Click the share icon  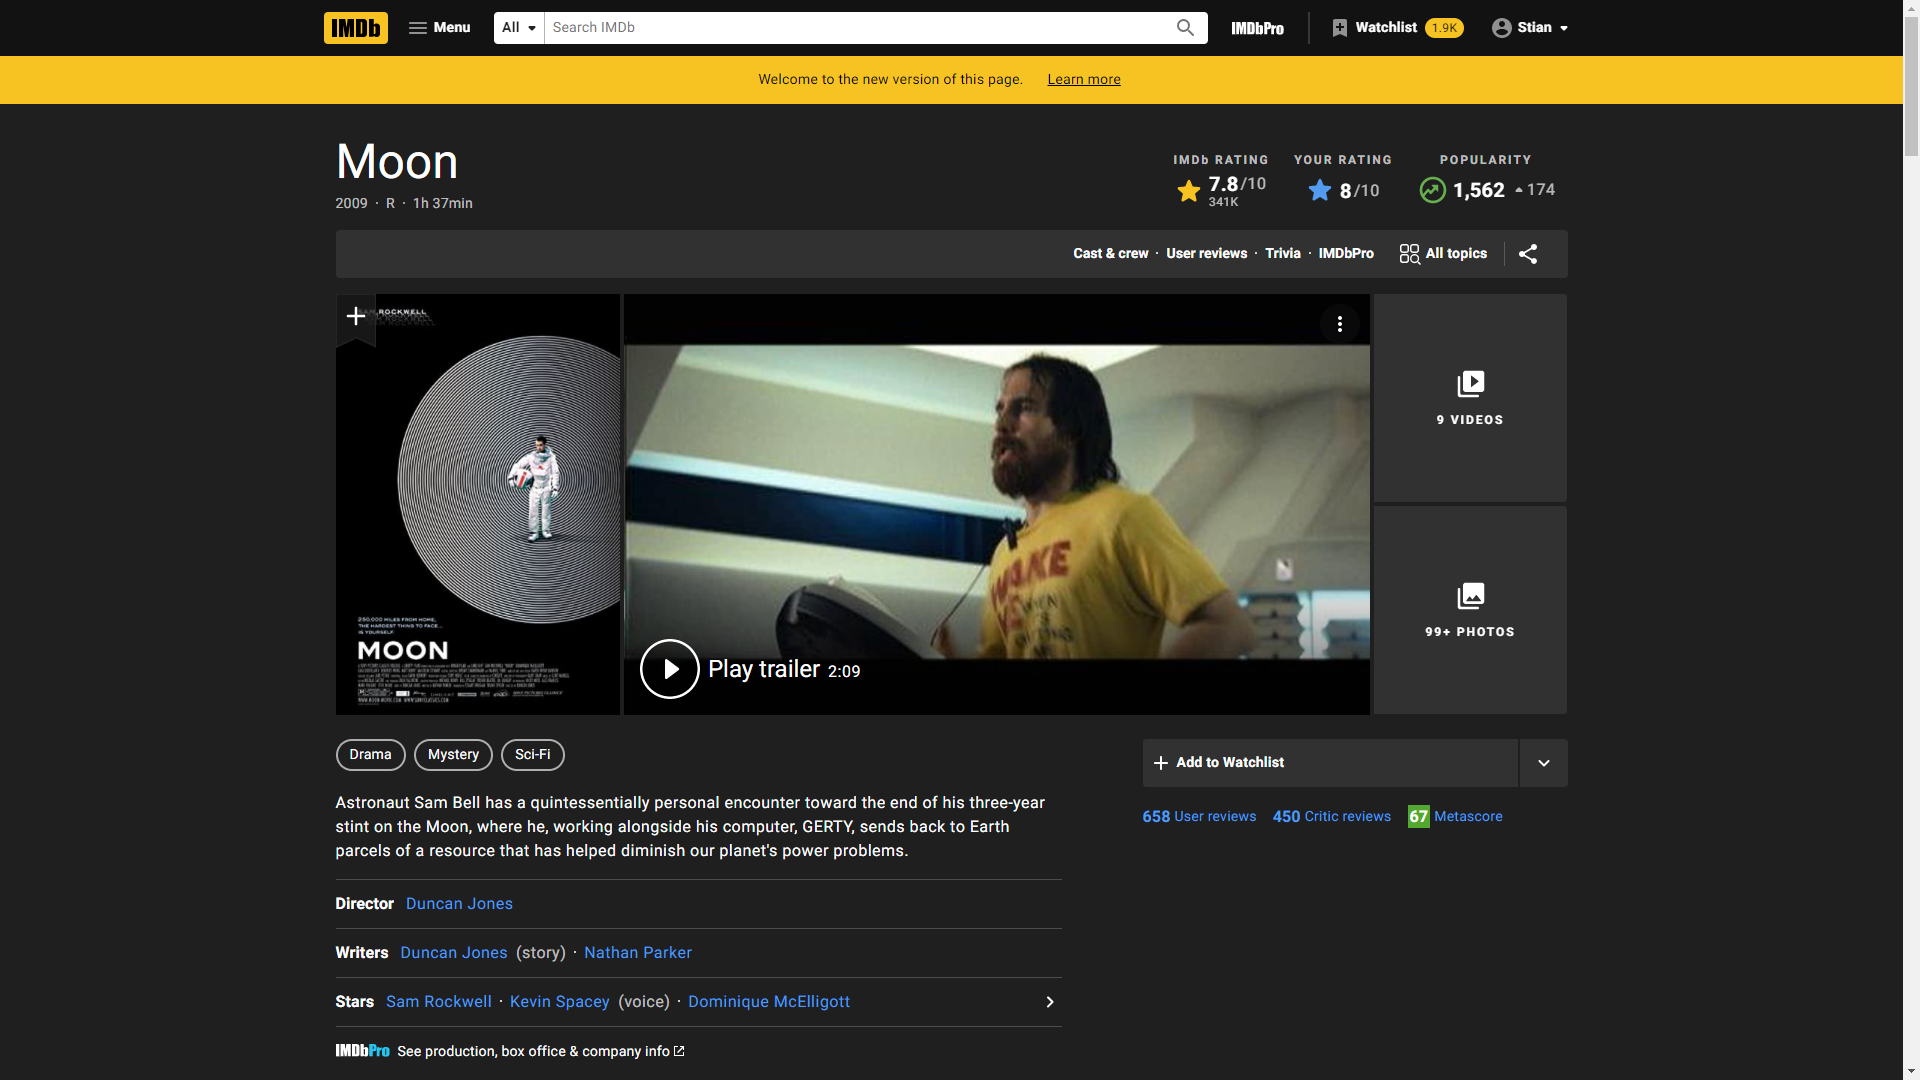click(1528, 254)
